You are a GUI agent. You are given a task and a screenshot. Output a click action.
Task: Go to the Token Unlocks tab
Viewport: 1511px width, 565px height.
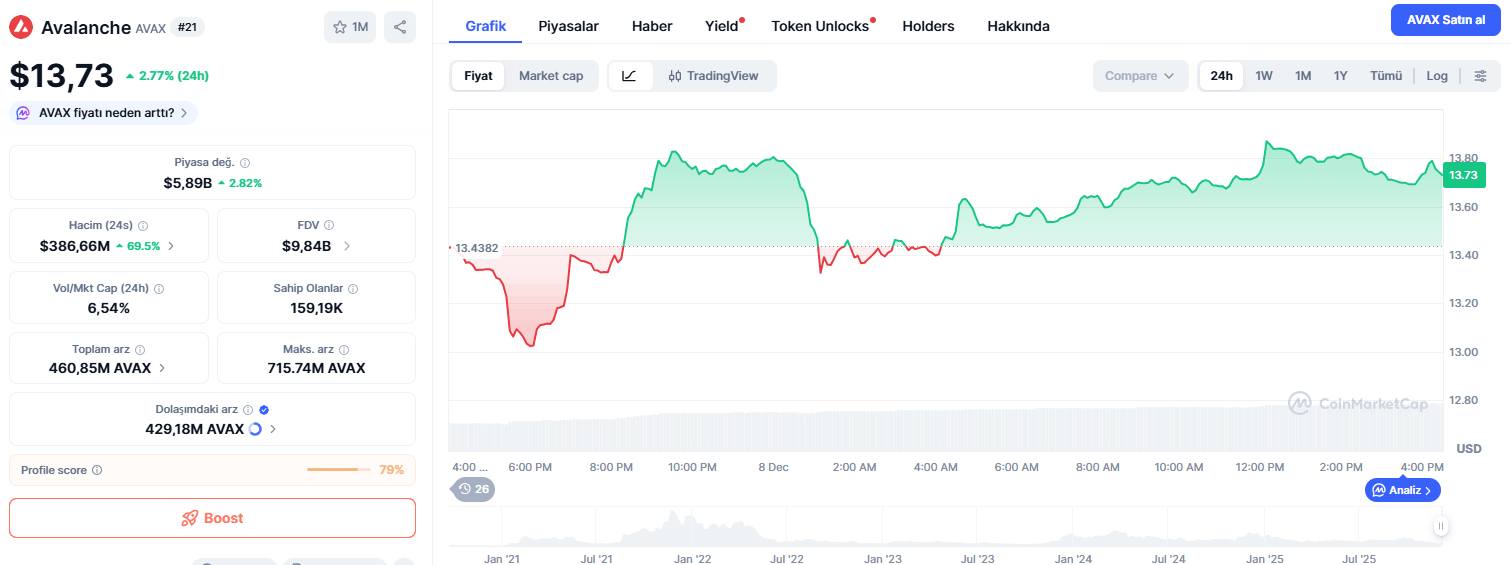pos(820,26)
